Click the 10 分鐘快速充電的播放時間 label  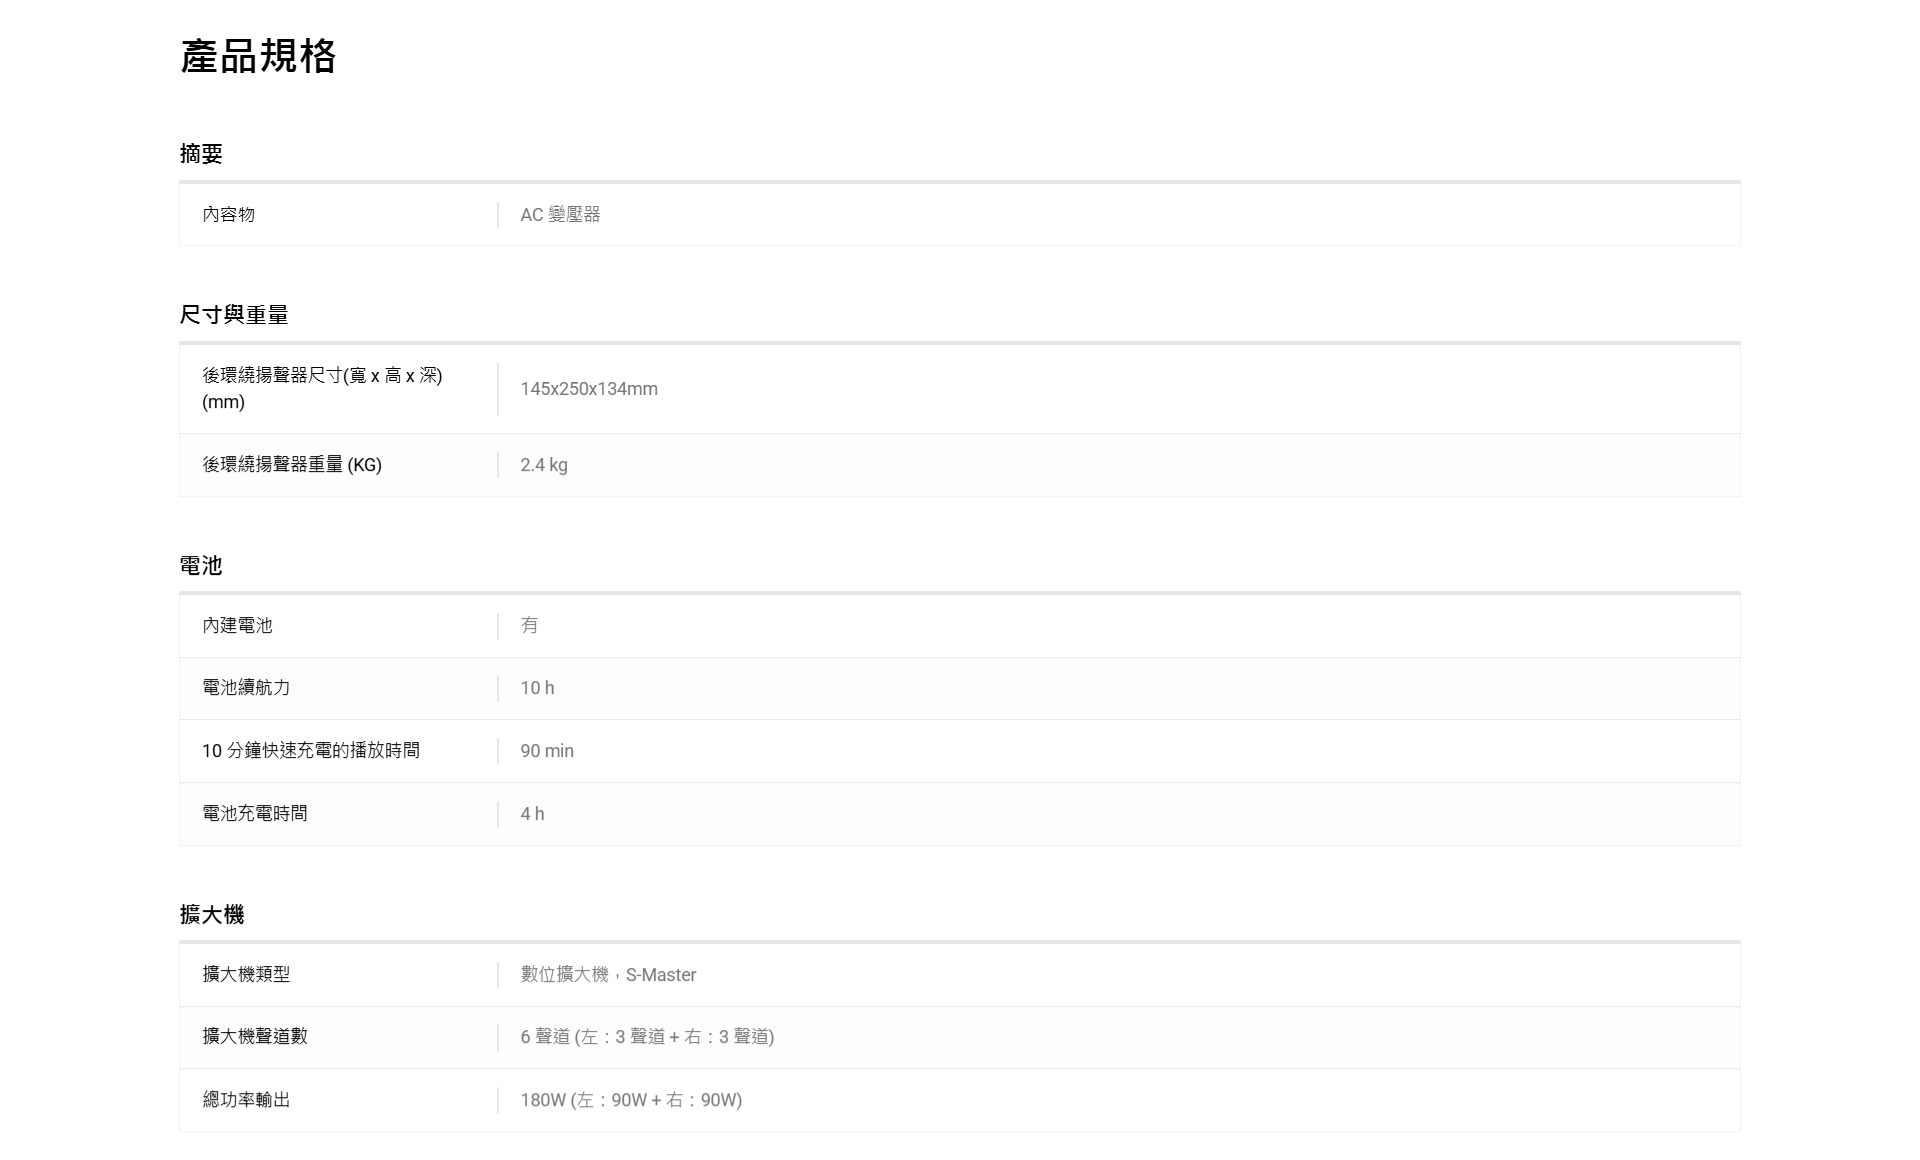point(311,750)
